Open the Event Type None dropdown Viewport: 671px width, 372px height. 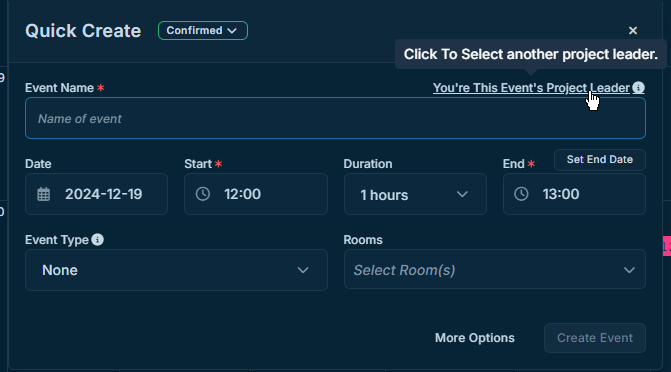(176, 270)
